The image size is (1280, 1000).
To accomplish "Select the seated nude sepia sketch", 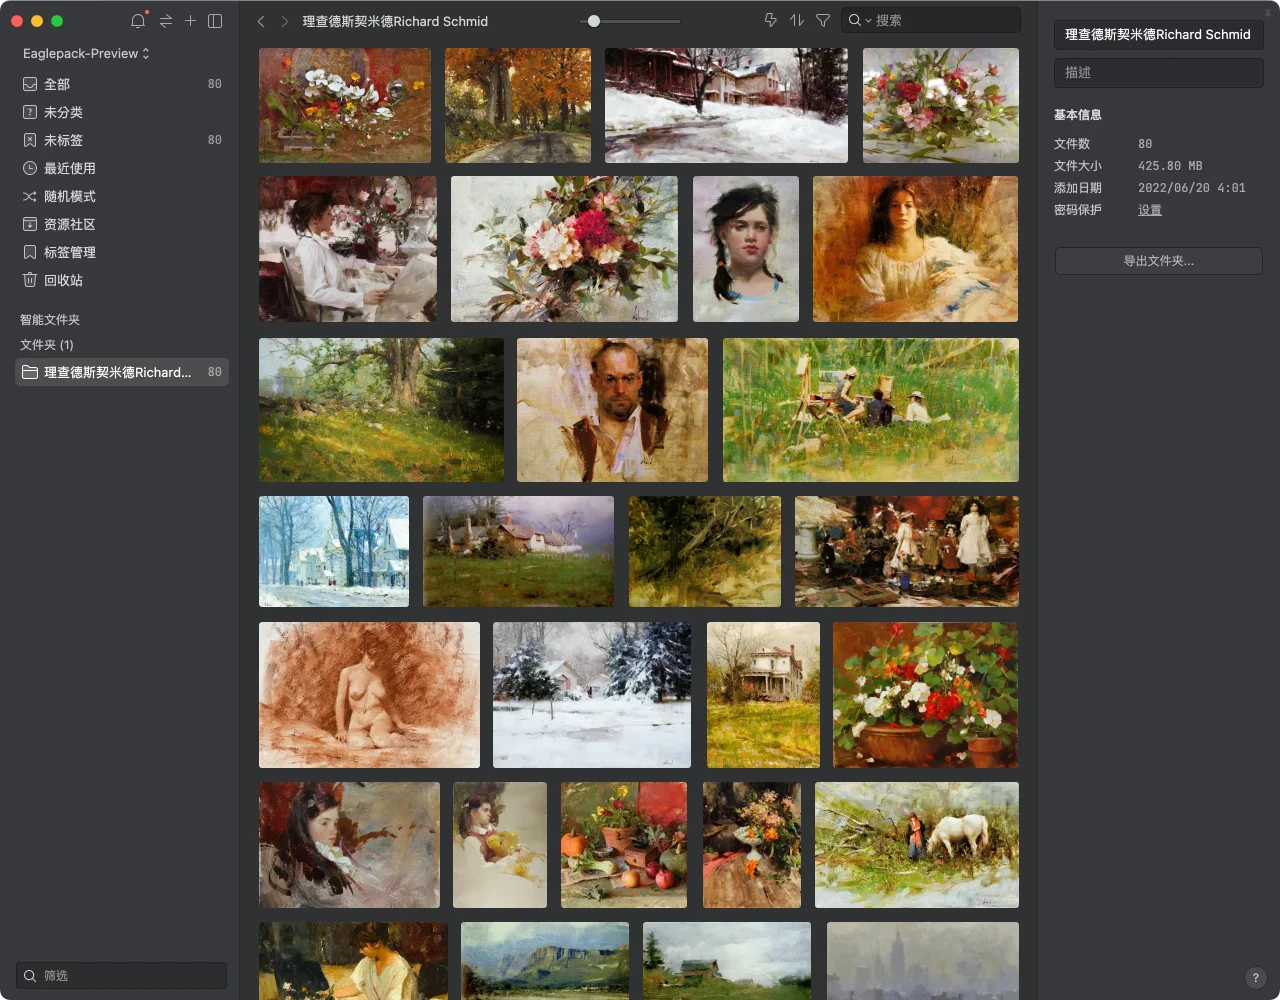I will point(369,695).
